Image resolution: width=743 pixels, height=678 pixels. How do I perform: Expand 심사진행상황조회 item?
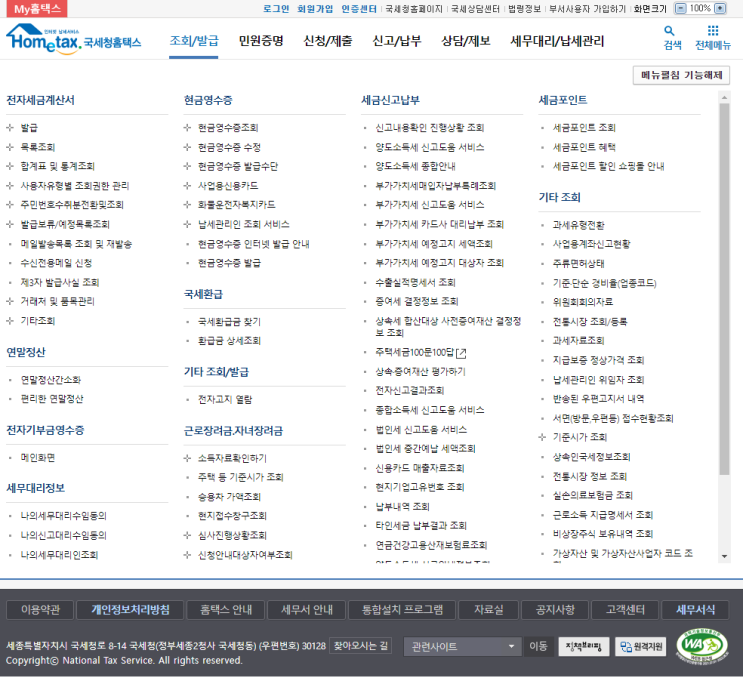point(187,535)
